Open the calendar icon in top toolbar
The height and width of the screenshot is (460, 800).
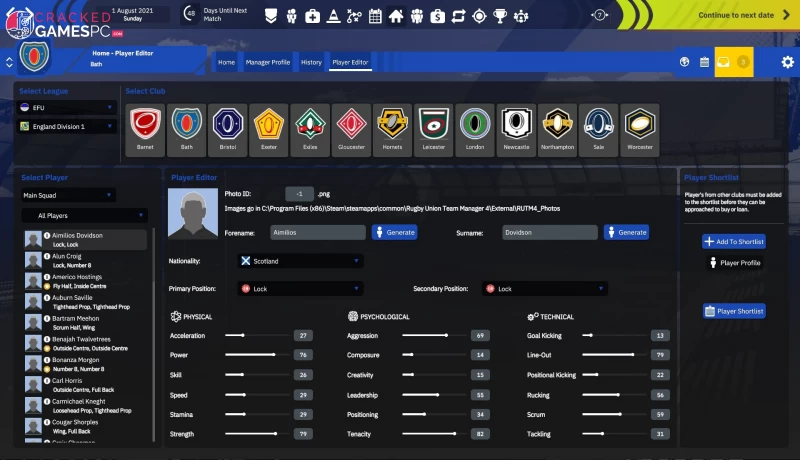pyautogui.click(x=375, y=16)
